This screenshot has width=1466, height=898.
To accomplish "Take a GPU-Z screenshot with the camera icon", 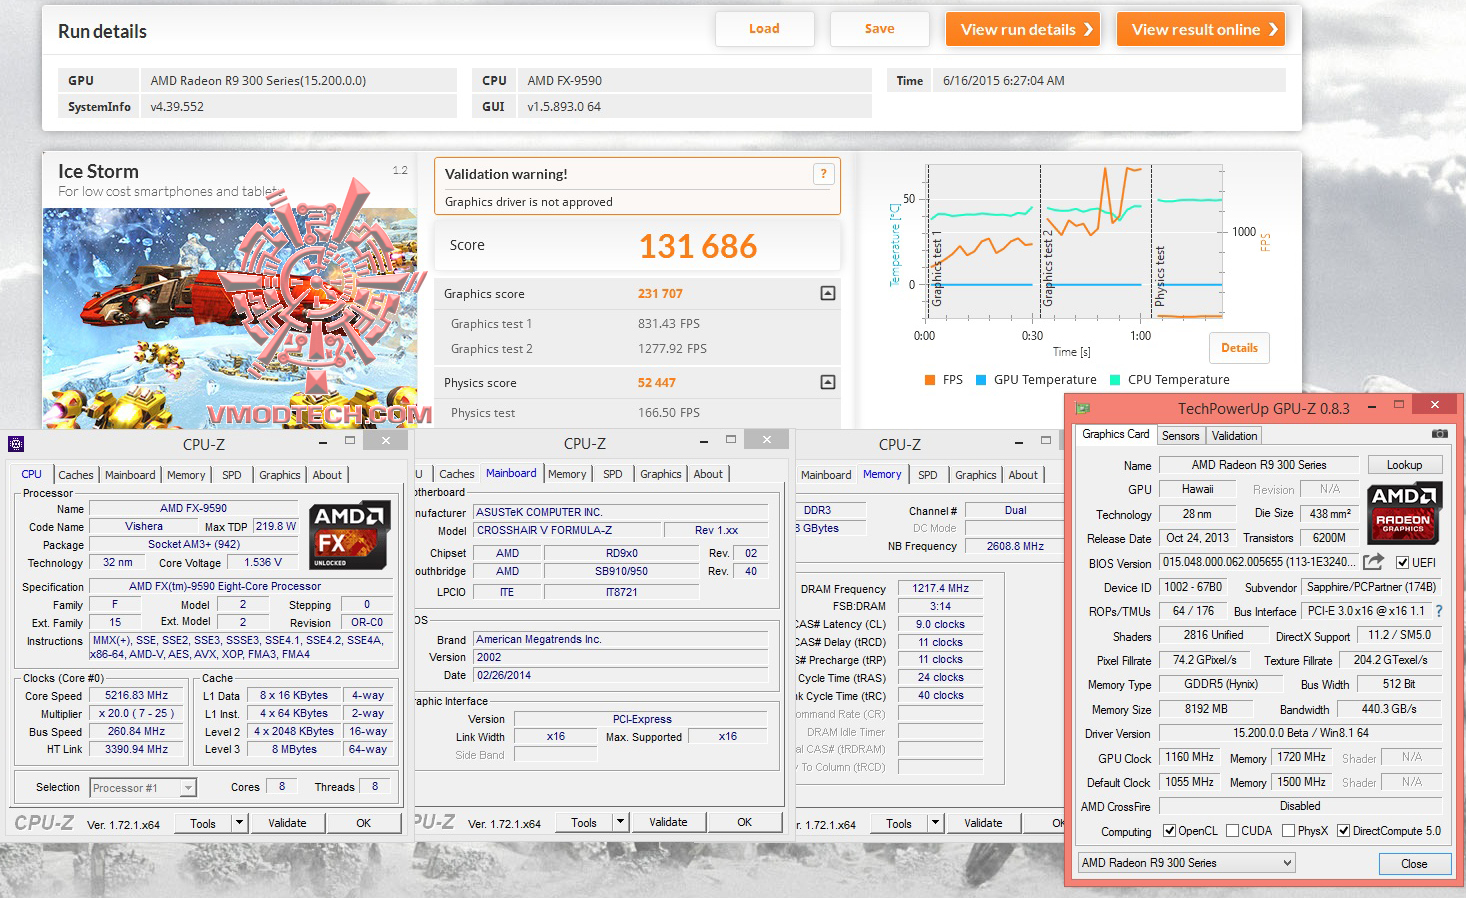I will 1439,434.
